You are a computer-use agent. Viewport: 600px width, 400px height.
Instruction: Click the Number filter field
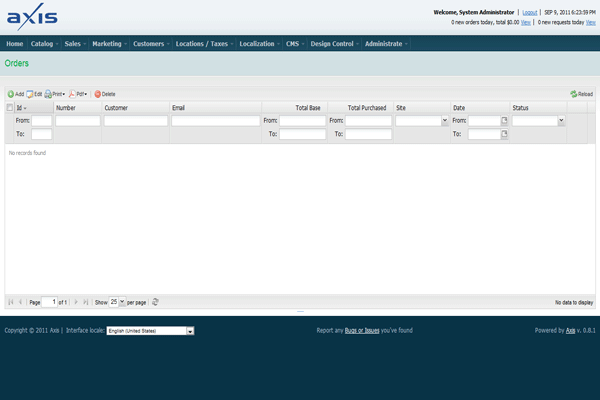[78, 121]
